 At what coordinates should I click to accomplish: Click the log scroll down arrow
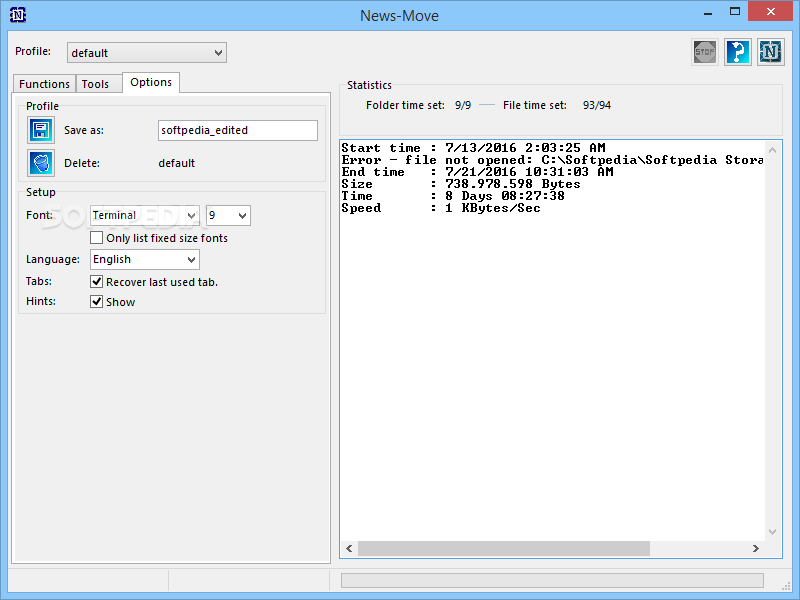coord(772,532)
